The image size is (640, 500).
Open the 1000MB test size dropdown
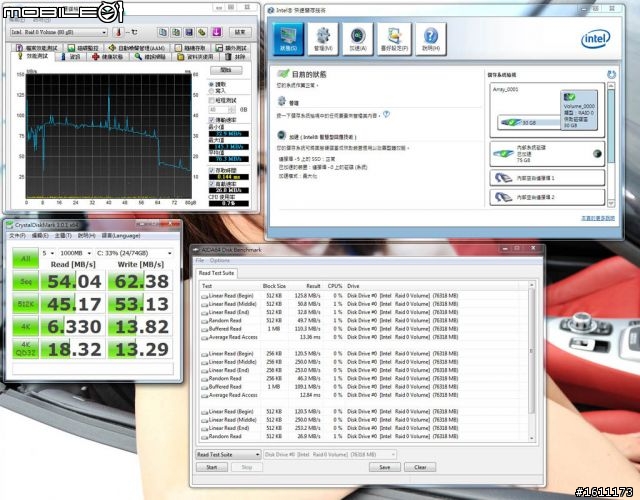pos(75,253)
